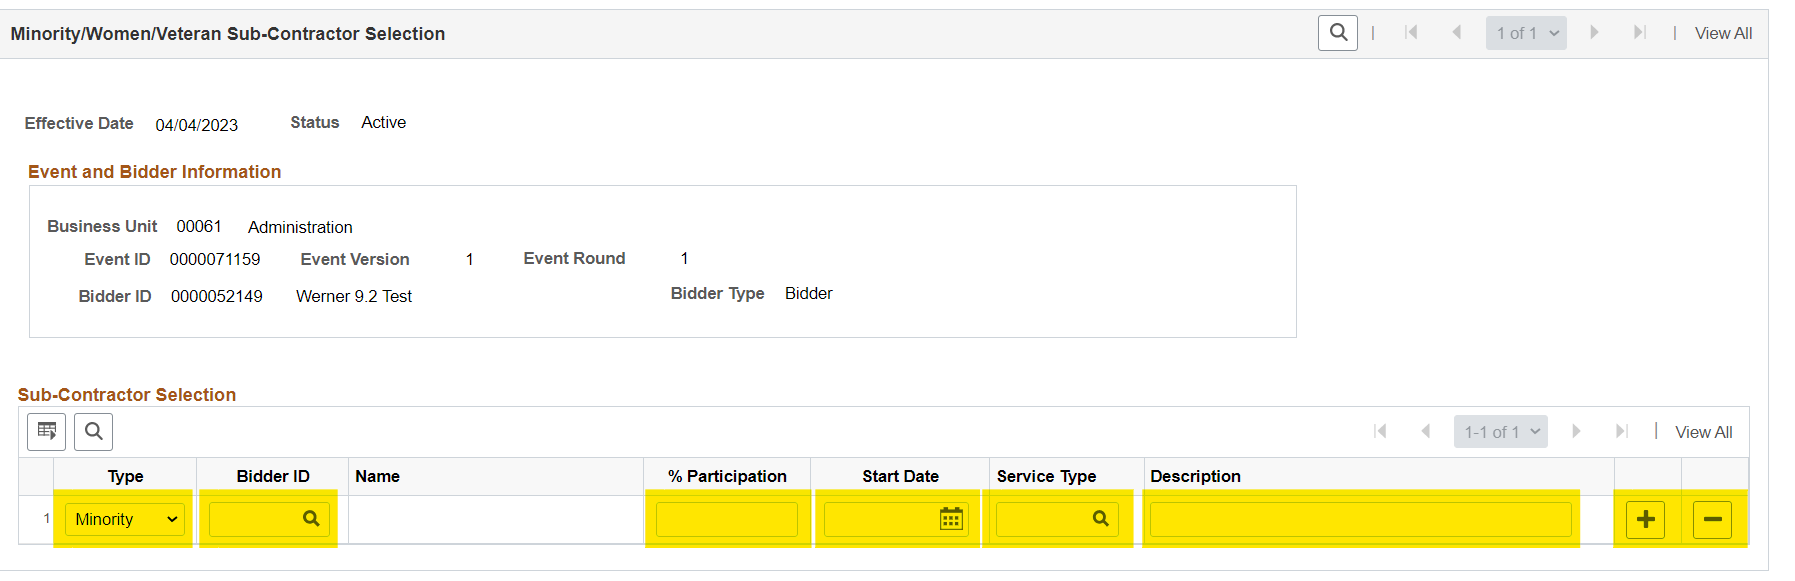Click the top View All link

pos(1723,33)
